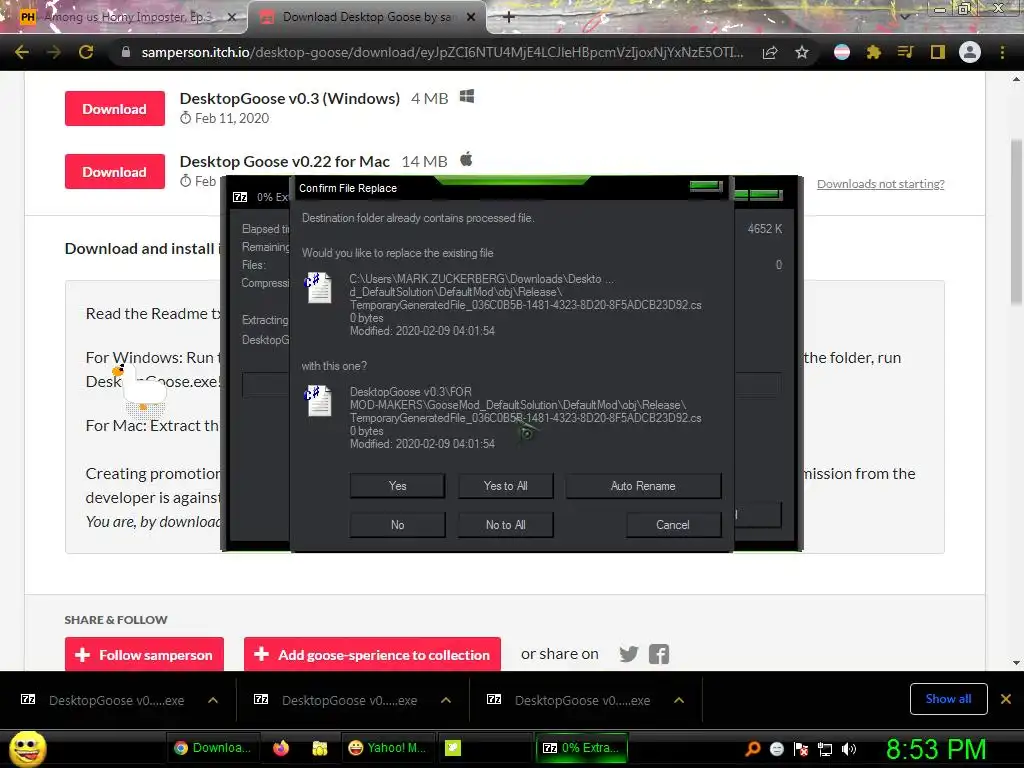Click the Windows platform icon
The height and width of the screenshot is (768, 1024).
point(466,97)
